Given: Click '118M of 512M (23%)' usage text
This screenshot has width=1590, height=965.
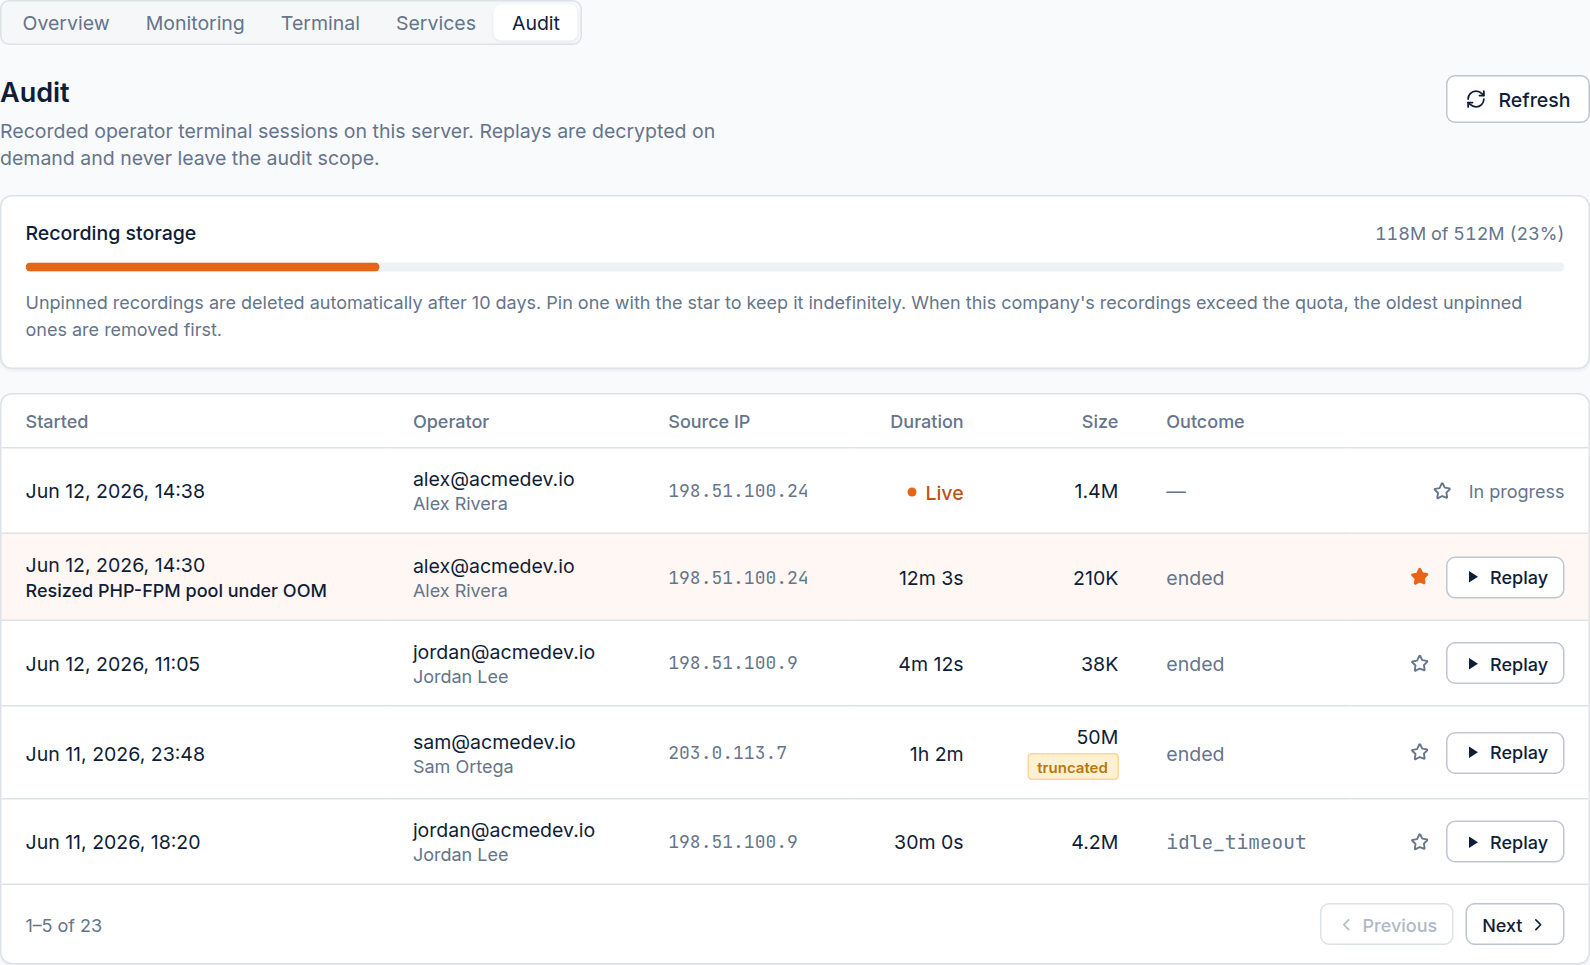Looking at the screenshot, I should (x=1469, y=233).
